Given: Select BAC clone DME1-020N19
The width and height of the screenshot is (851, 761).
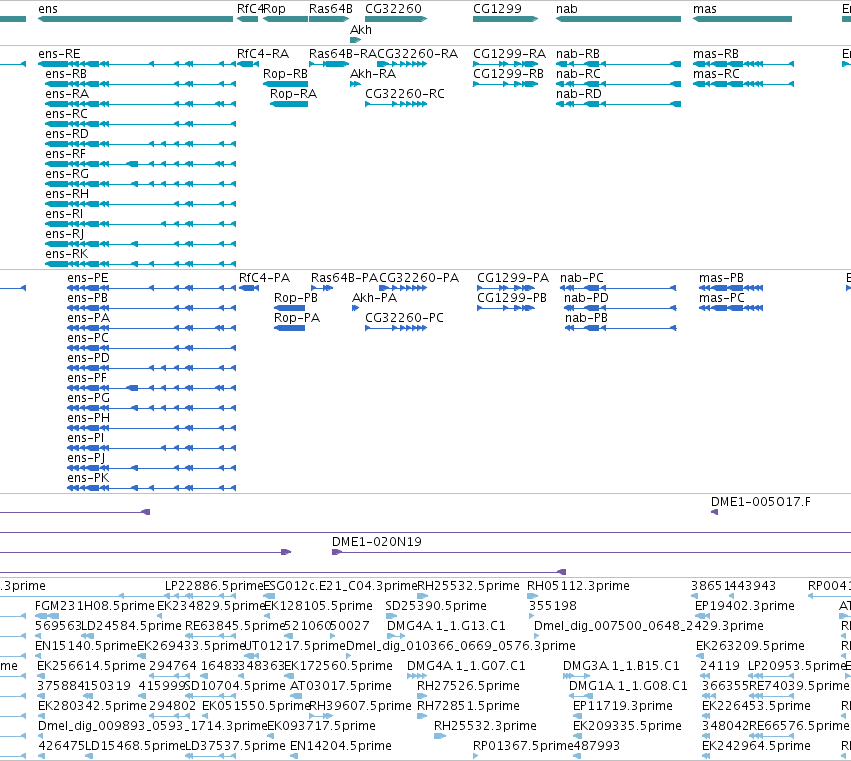Looking at the screenshot, I should click(x=592, y=552).
